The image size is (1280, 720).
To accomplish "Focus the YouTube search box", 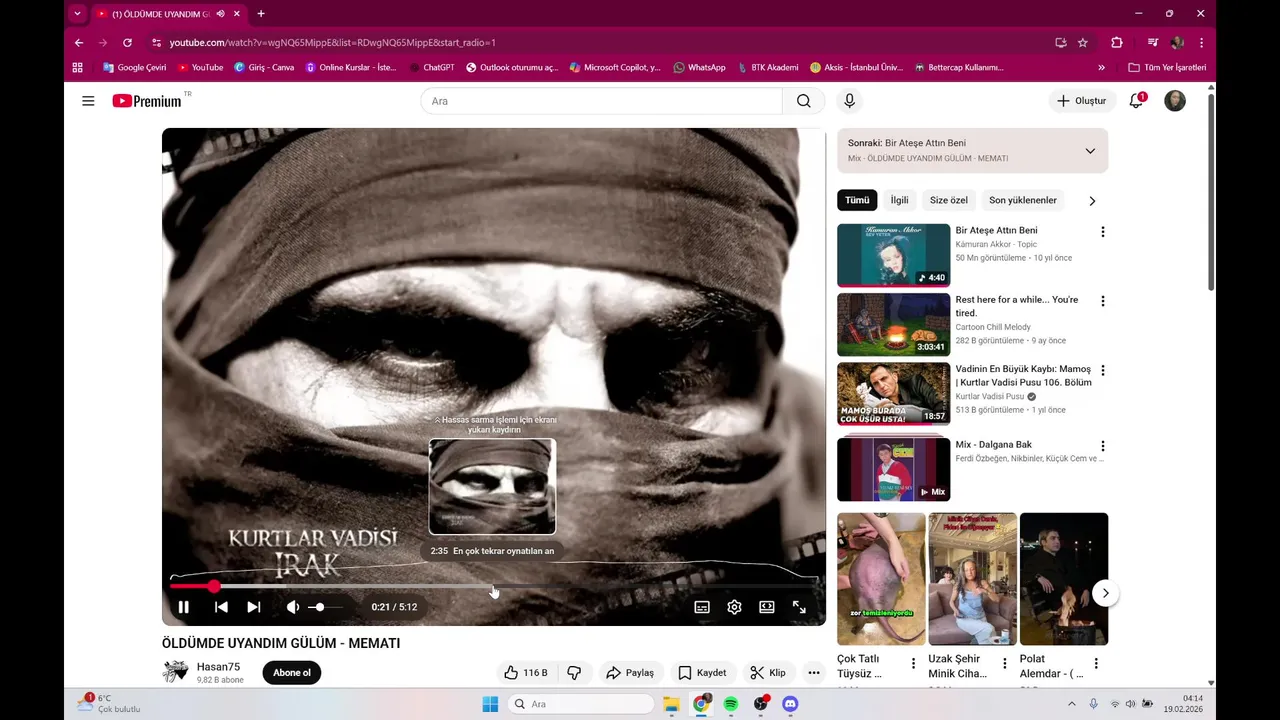I will [x=601, y=101].
